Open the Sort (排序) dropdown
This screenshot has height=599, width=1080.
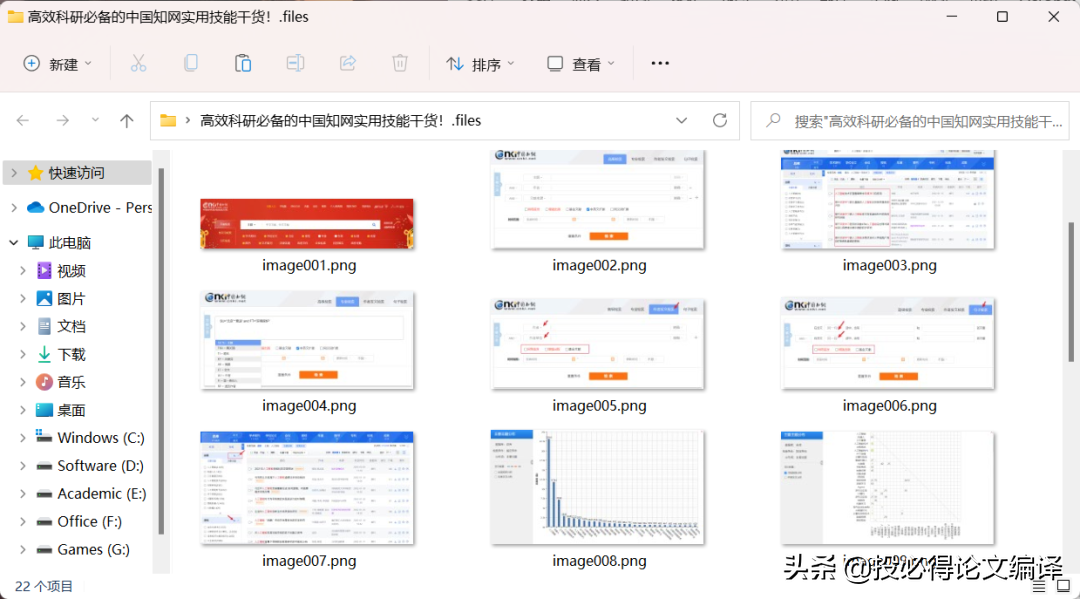click(x=480, y=64)
